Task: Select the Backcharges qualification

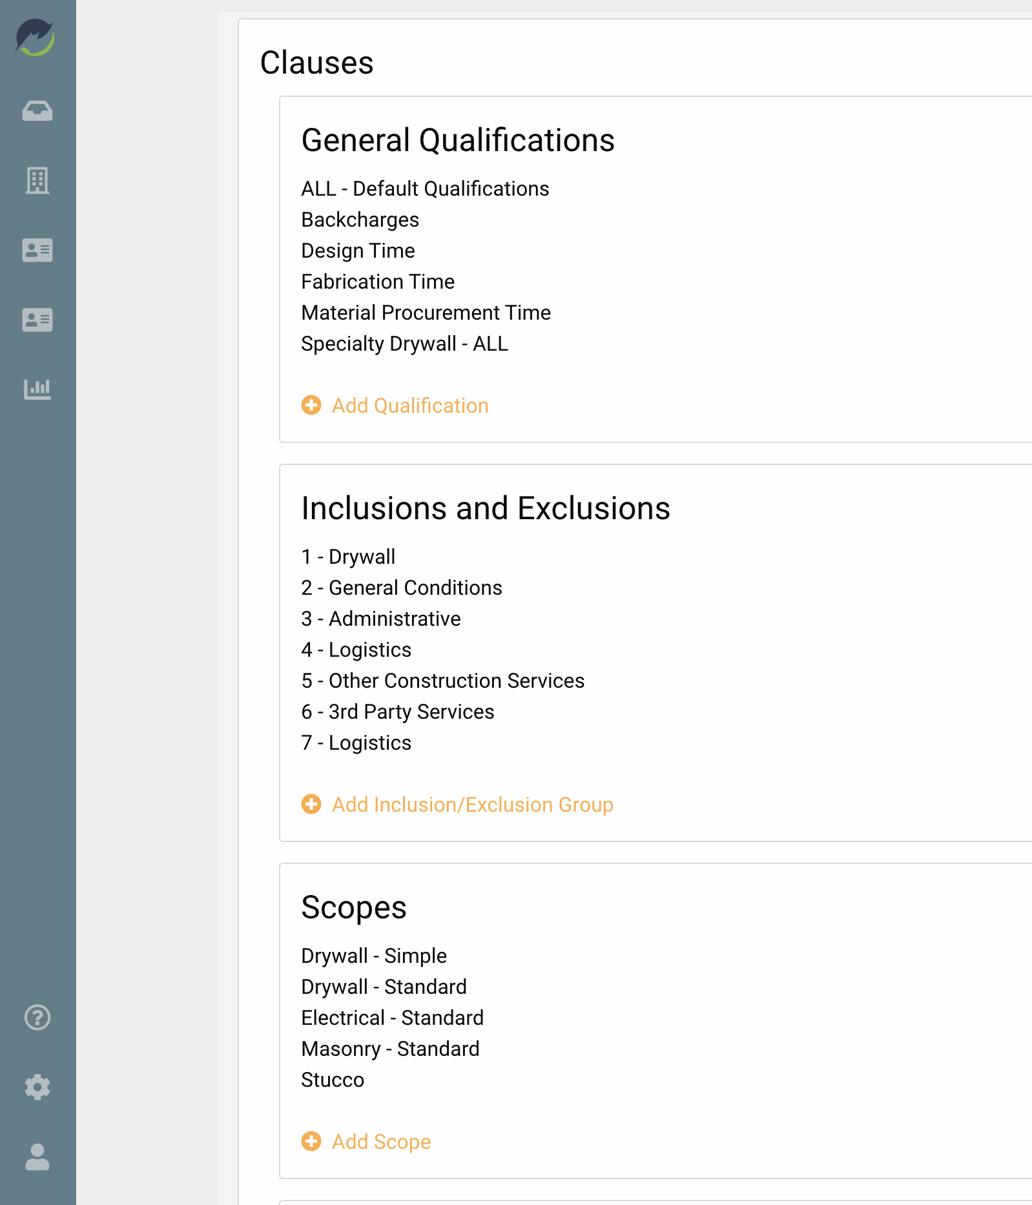Action: (360, 219)
